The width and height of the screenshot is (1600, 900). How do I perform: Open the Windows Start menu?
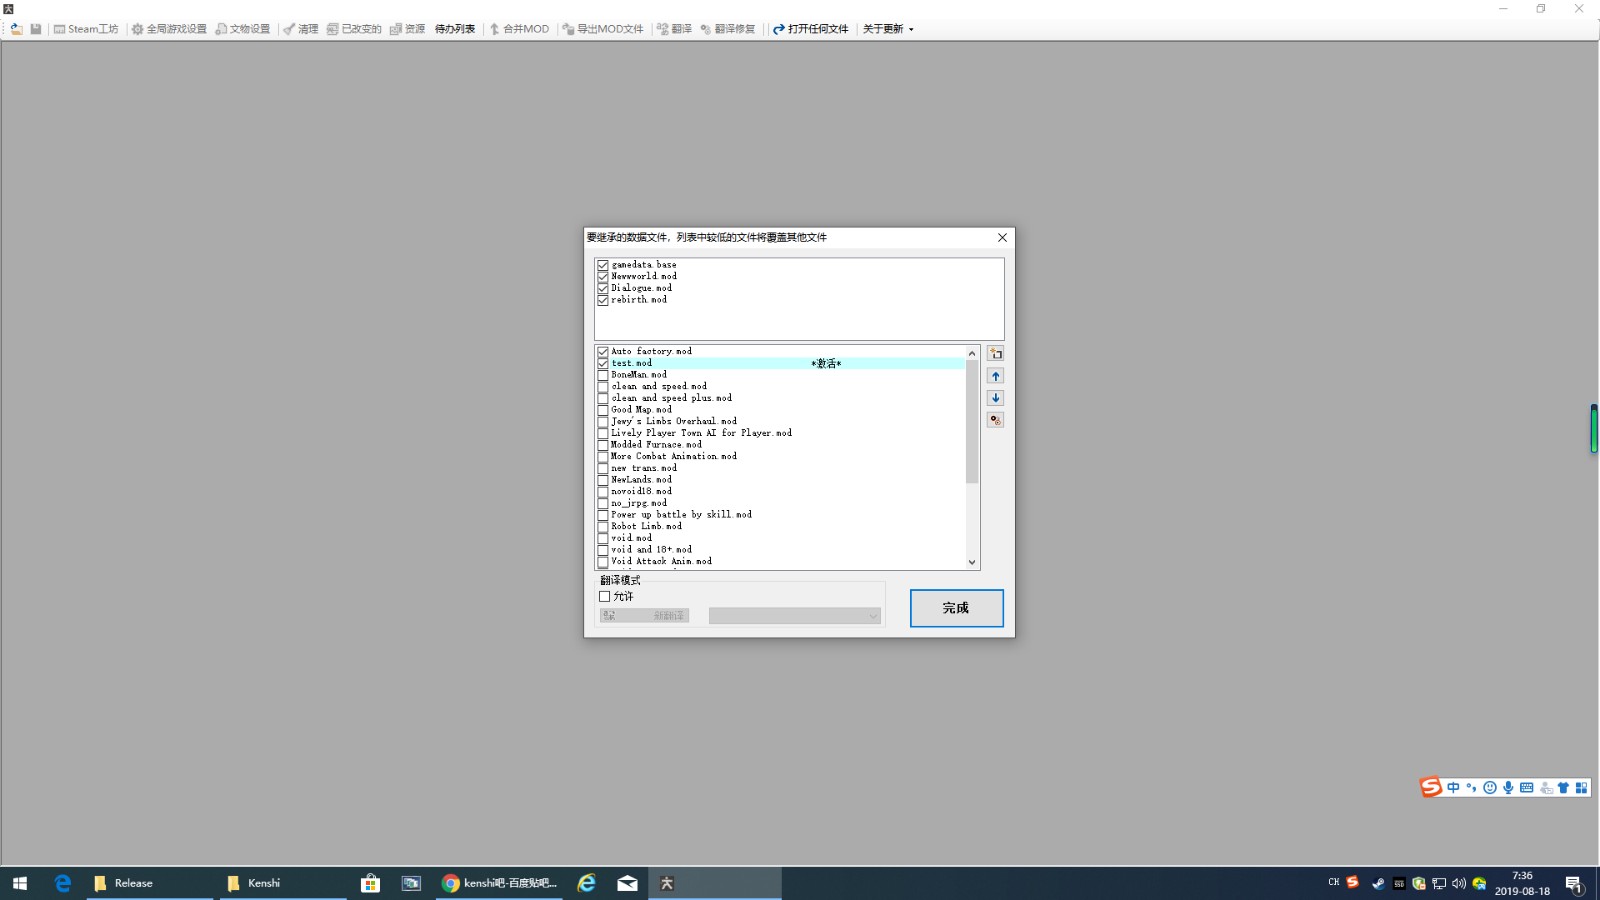tap(20, 883)
